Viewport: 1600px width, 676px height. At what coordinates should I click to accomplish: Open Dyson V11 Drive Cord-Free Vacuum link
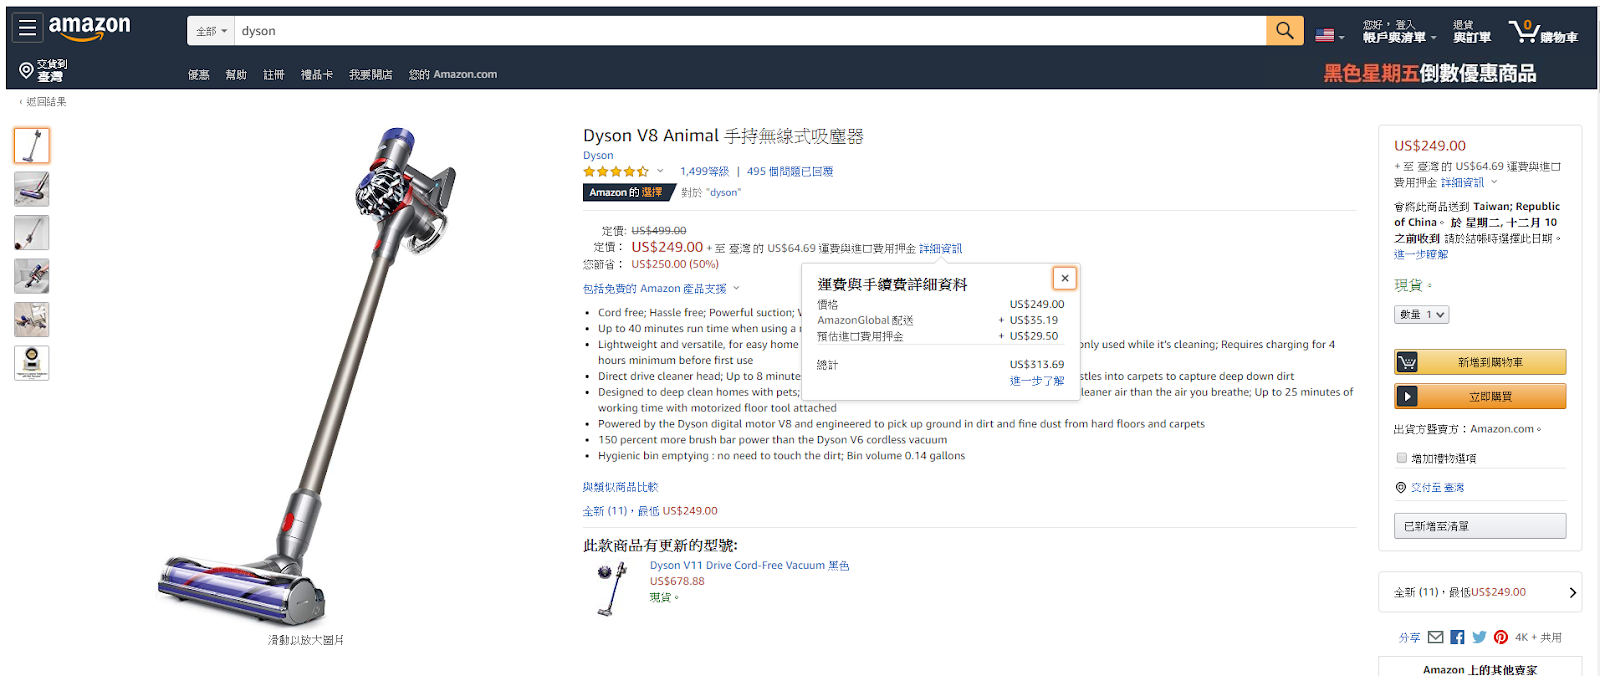749,565
